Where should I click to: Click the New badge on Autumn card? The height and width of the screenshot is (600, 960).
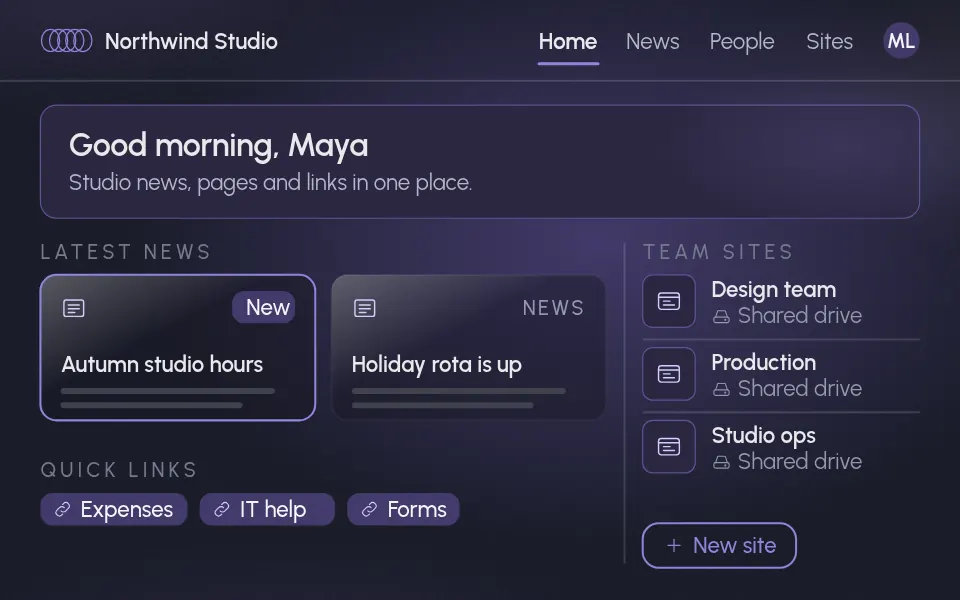(264, 307)
